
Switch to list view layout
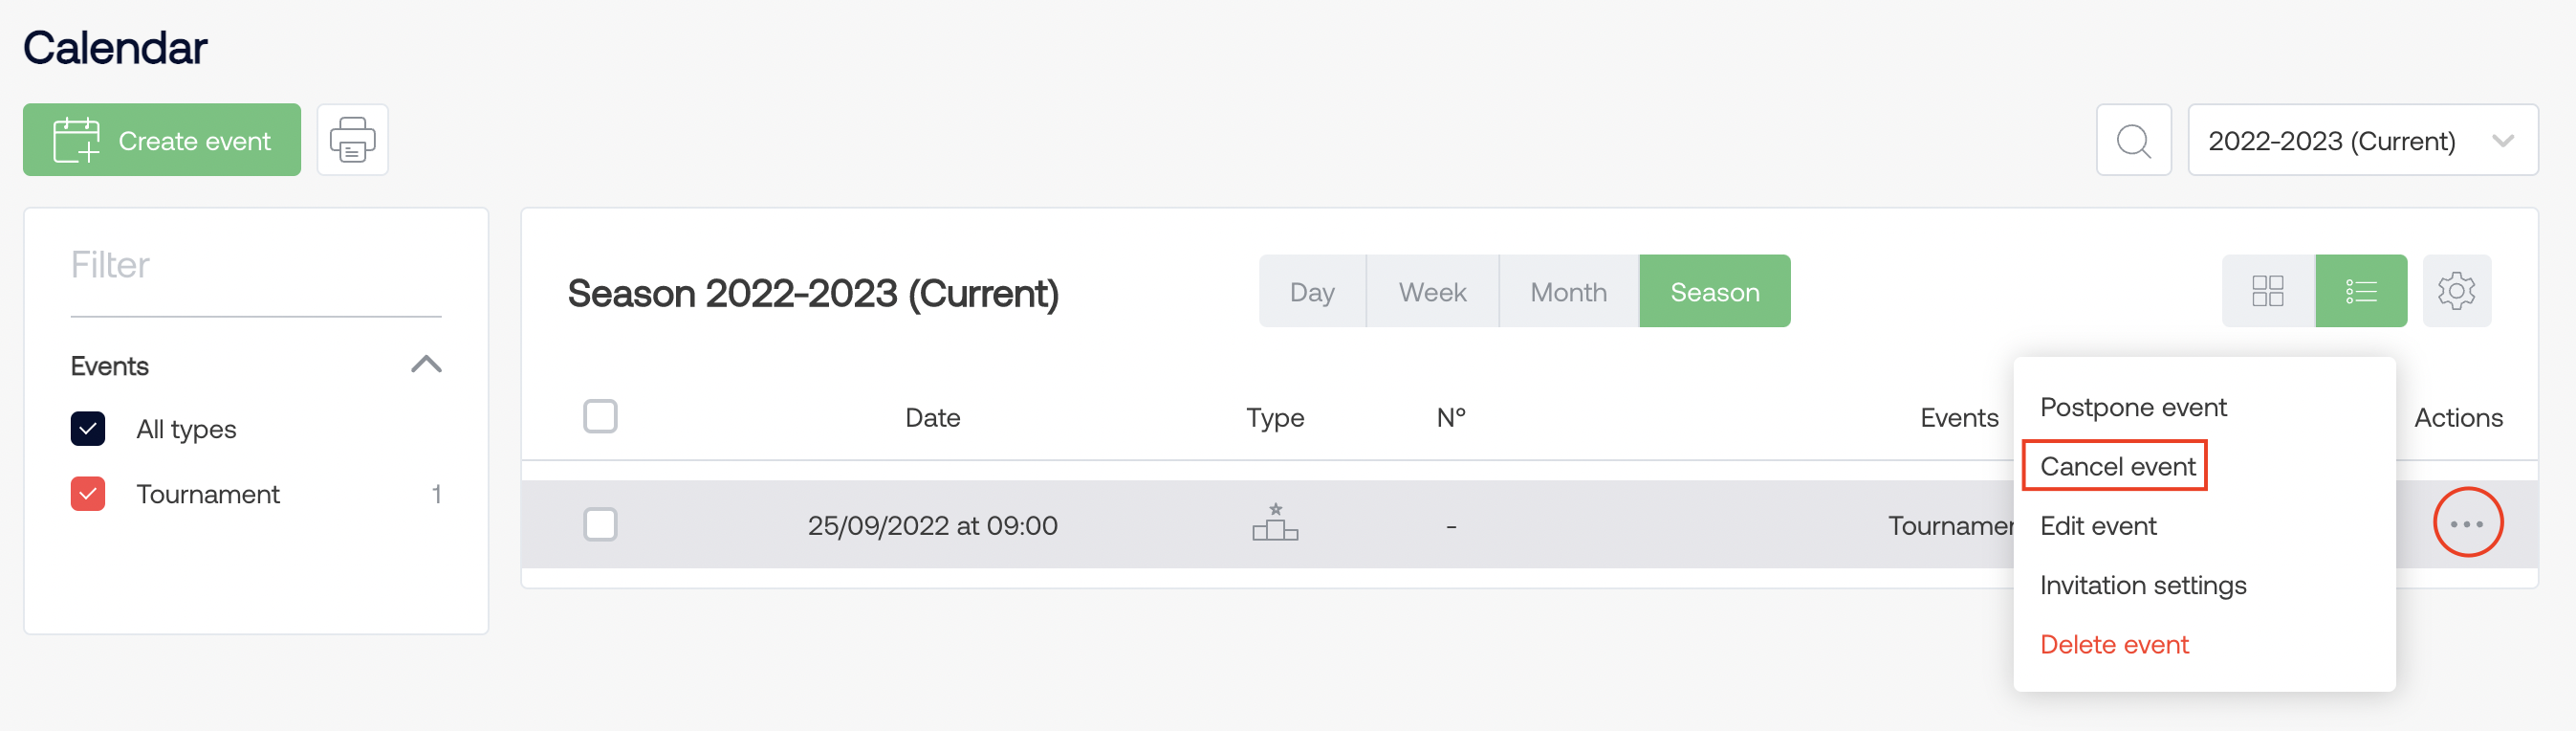point(2360,291)
